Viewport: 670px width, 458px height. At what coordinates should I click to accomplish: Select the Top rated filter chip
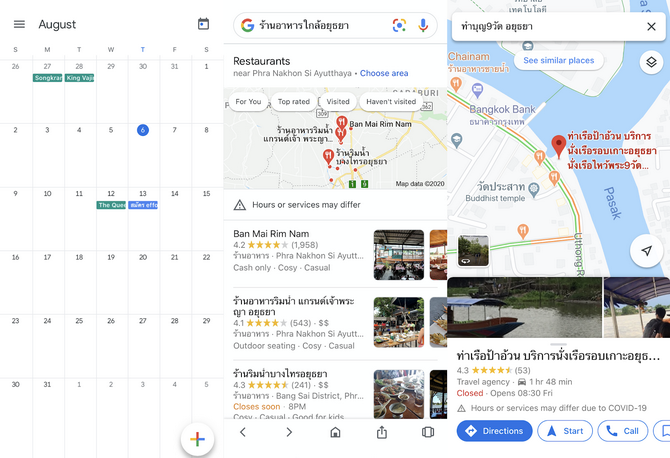pyautogui.click(x=294, y=102)
